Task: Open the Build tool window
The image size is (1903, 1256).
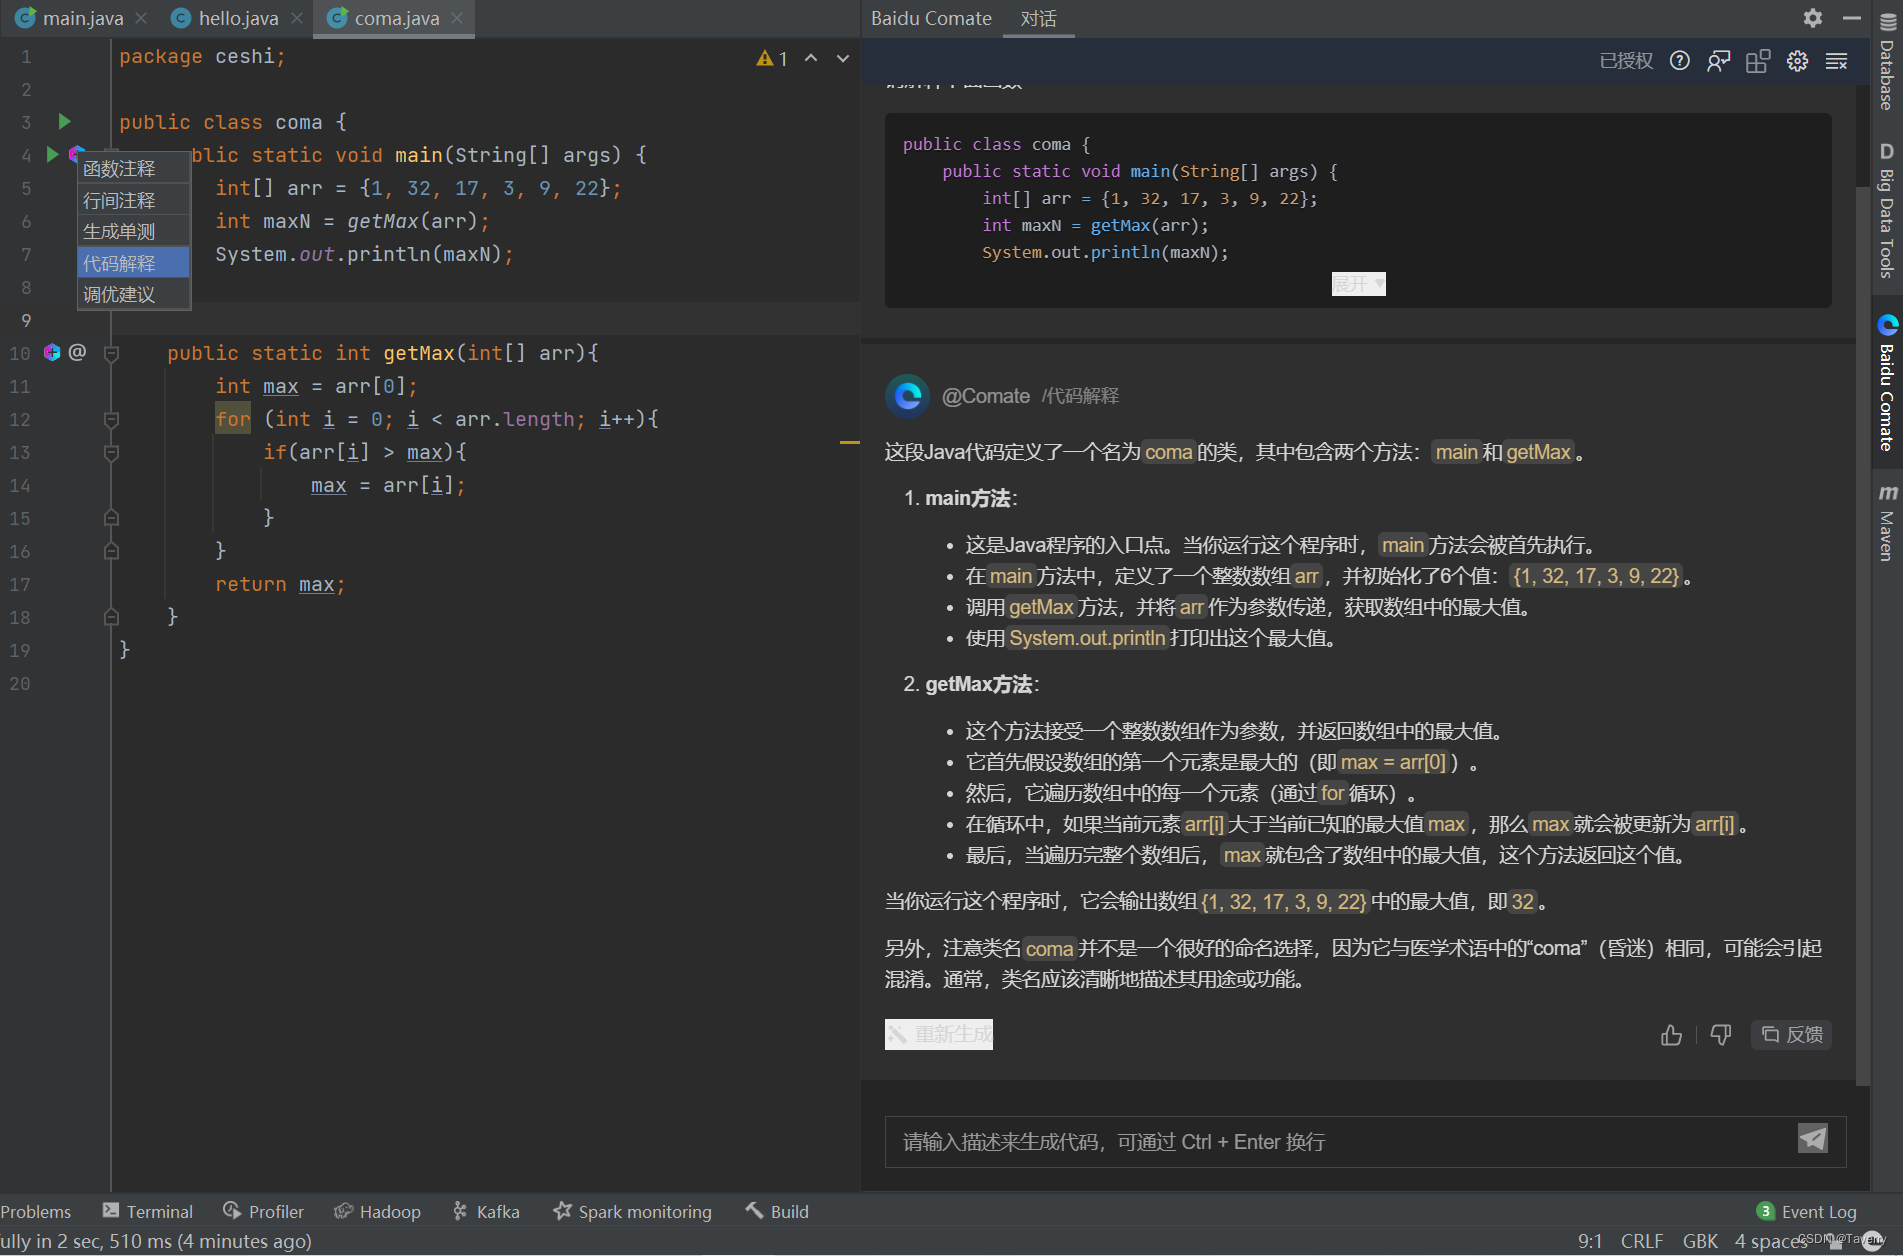Action: pos(777,1211)
